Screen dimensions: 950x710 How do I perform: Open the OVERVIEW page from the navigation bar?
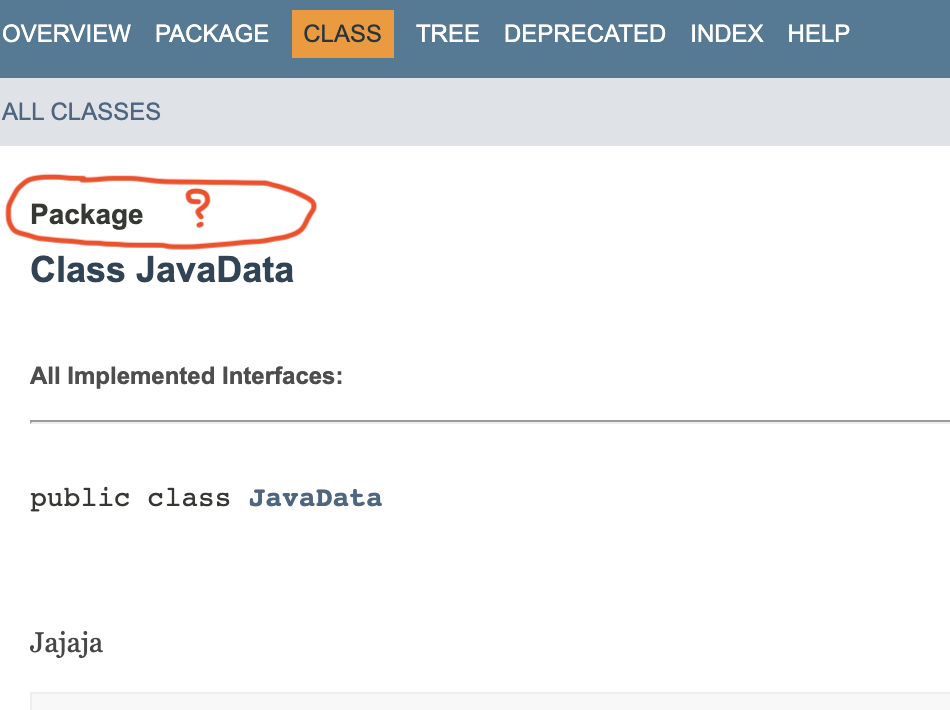click(x=66, y=33)
